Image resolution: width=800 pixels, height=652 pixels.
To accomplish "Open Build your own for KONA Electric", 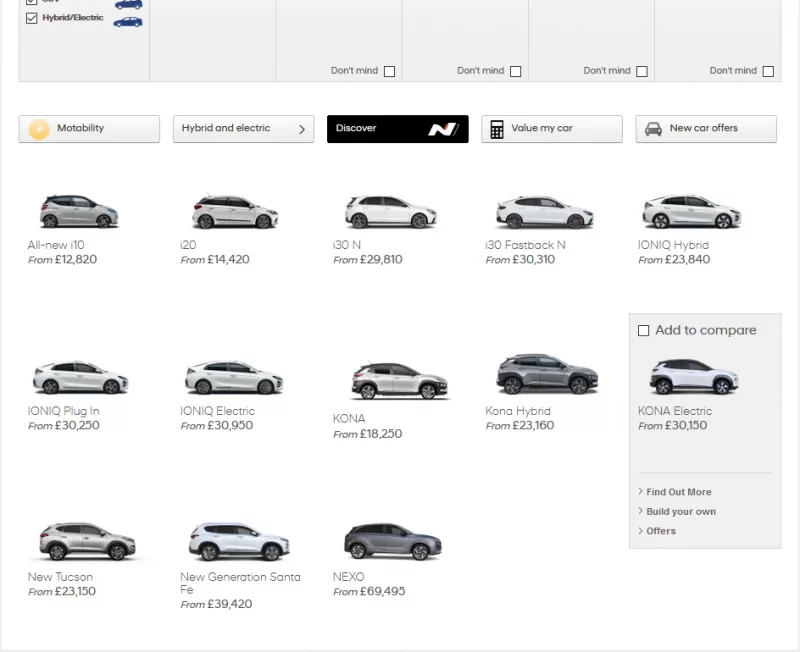I will (680, 512).
